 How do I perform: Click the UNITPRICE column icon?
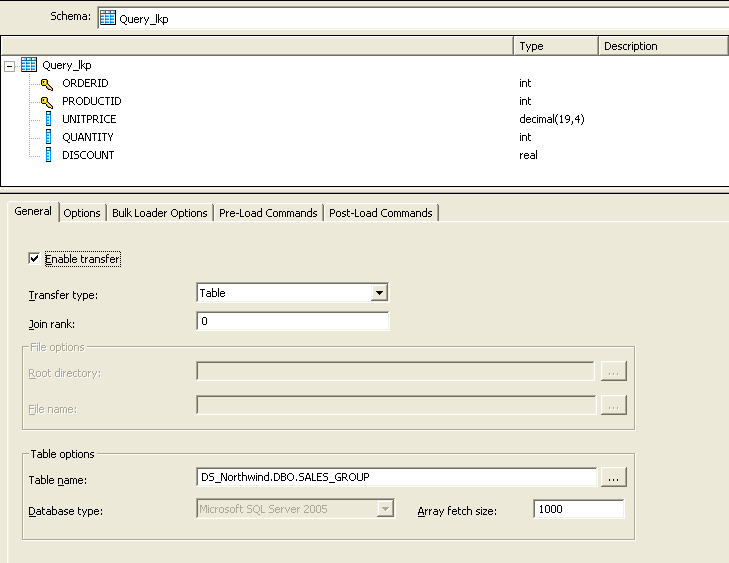[48, 119]
